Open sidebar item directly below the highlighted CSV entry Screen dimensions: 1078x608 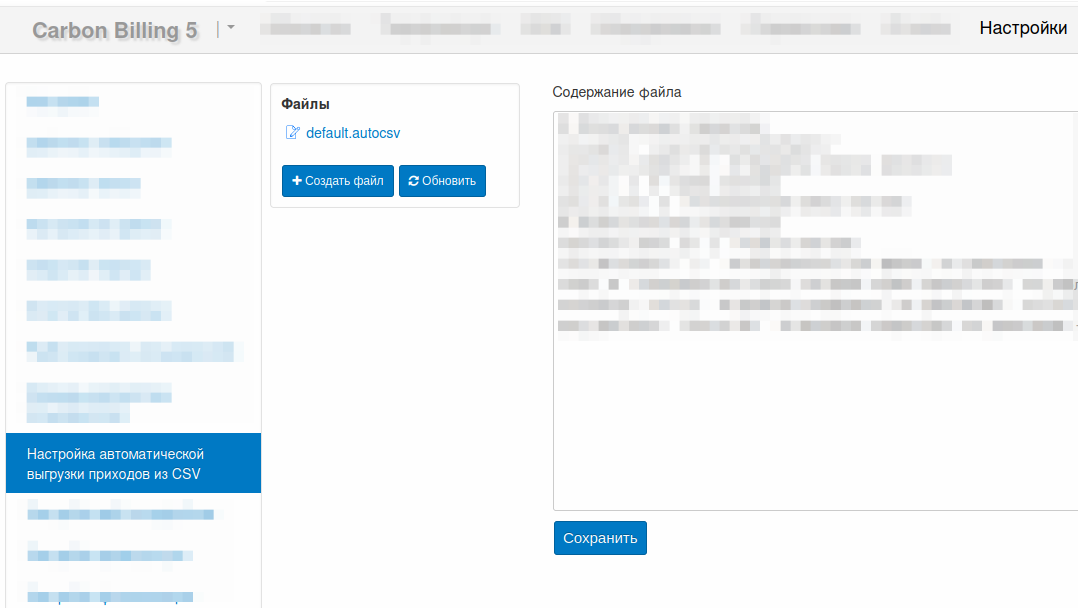[120, 515]
